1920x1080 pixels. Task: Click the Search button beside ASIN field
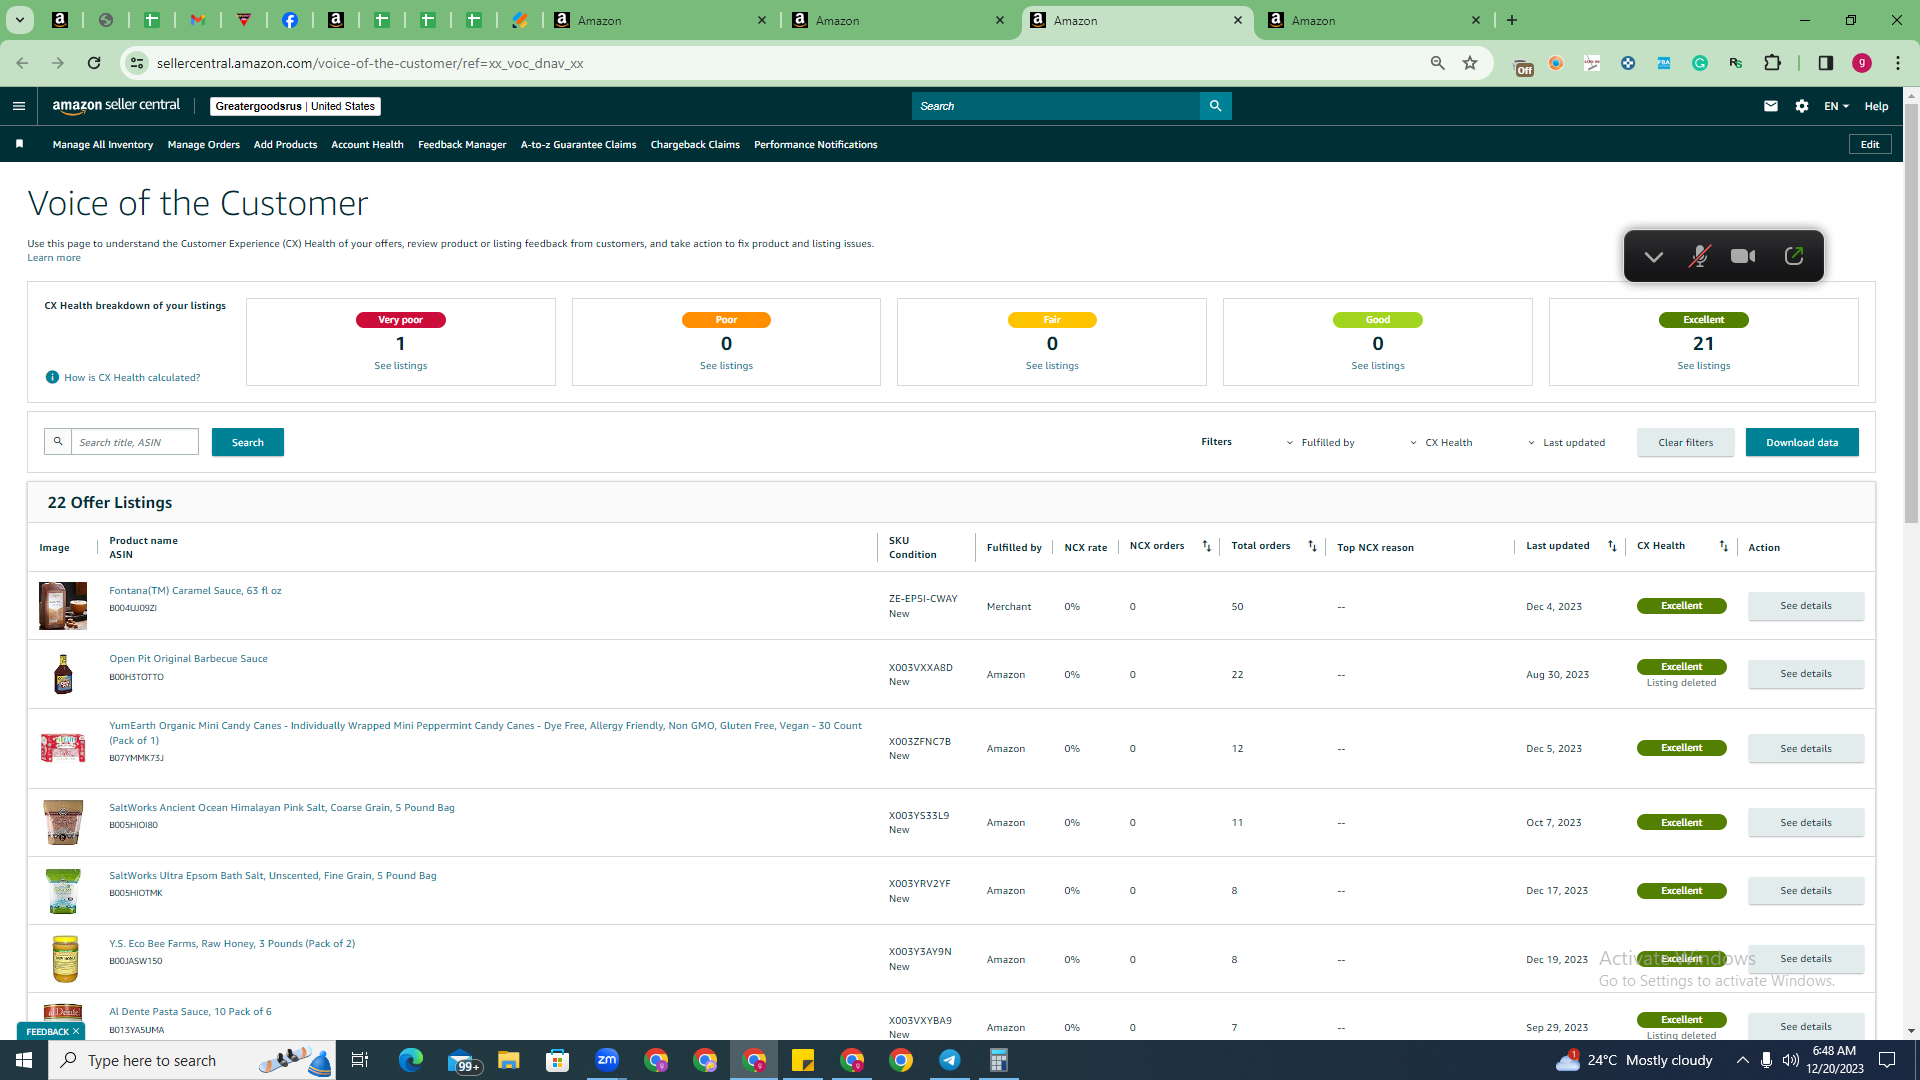click(x=248, y=442)
